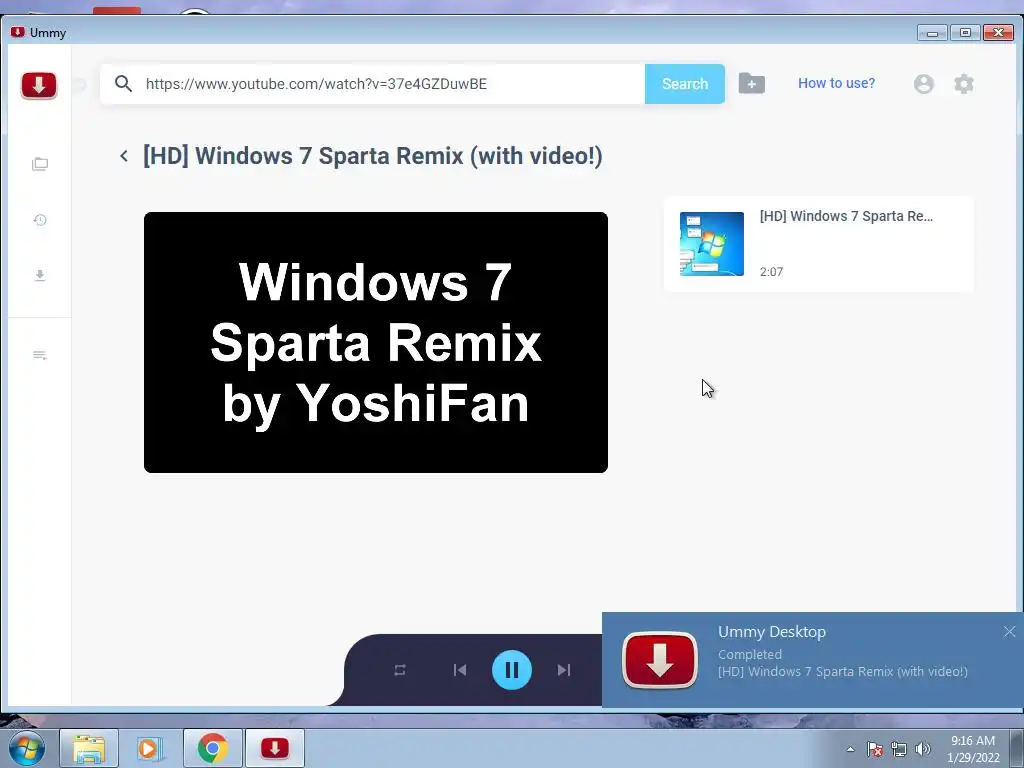Screen dimensions: 1024x768
Task: Minimize the Ummy window
Action: click(932, 33)
